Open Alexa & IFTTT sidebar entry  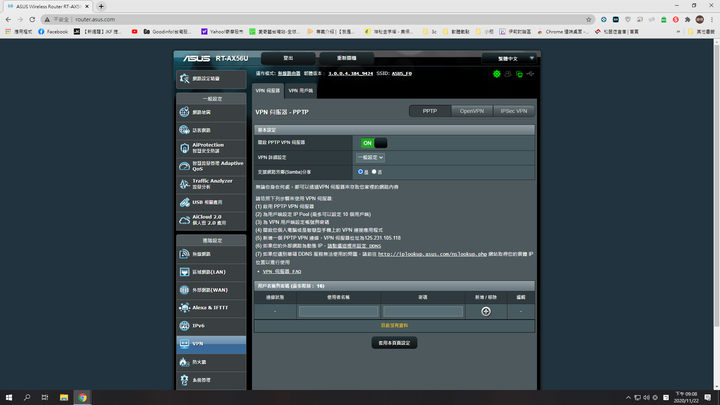click(x=211, y=308)
